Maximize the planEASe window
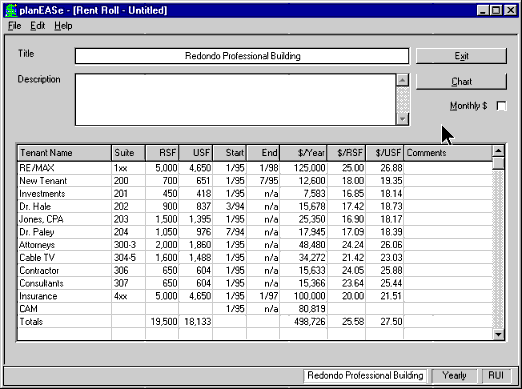Image resolution: width=522 pixels, height=389 pixels. click(x=496, y=10)
